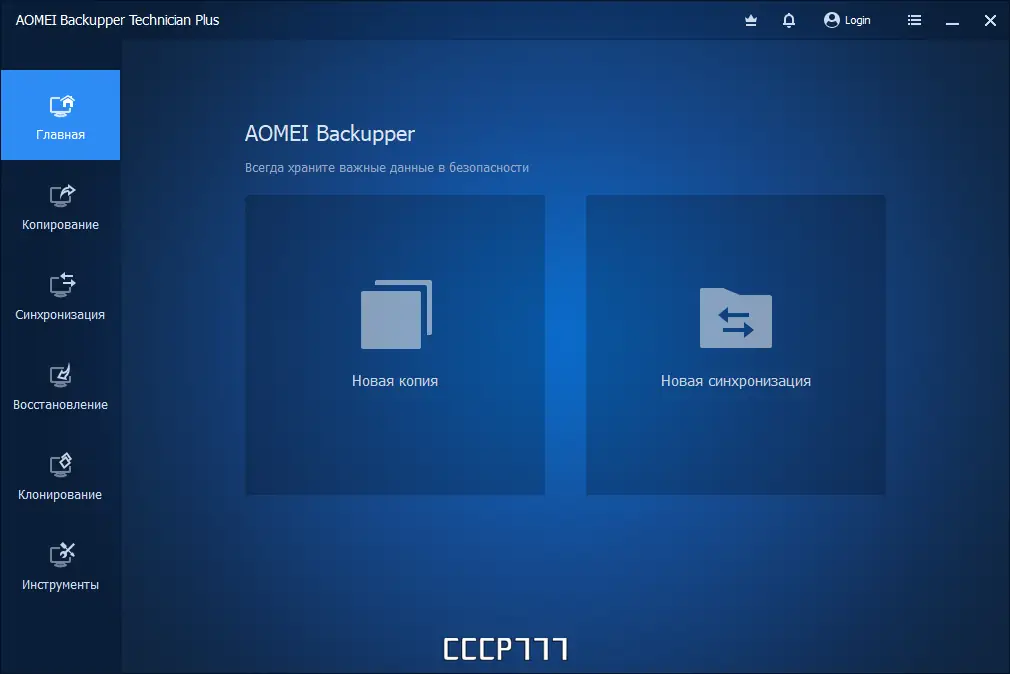Screen dimensions: 1010x674
Task: Open the list menu icon in the title bar
Action: [913, 19]
